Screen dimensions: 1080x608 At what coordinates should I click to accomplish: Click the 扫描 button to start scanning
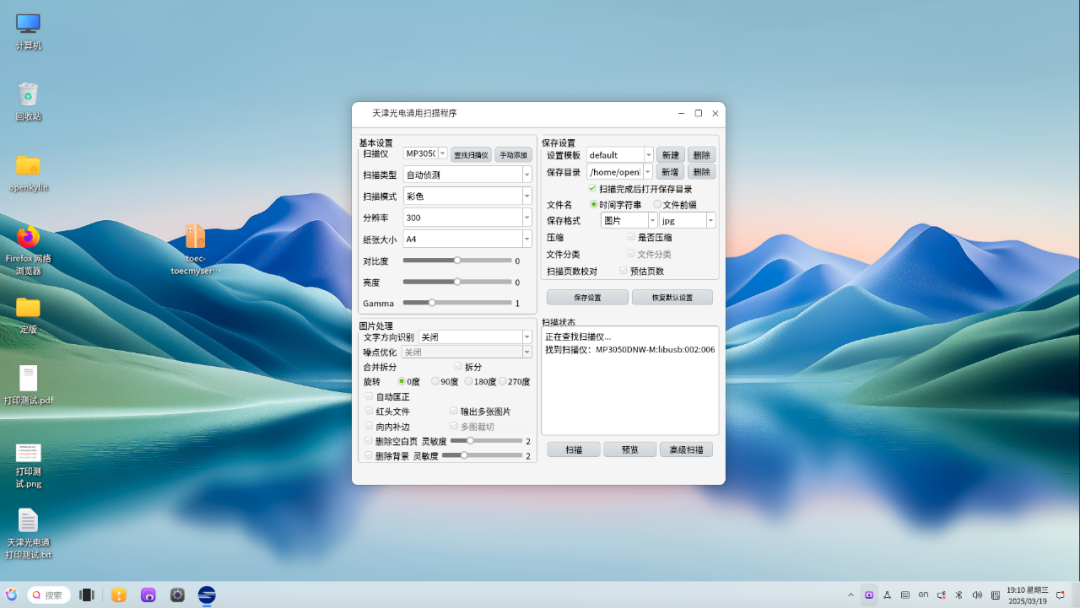point(573,449)
